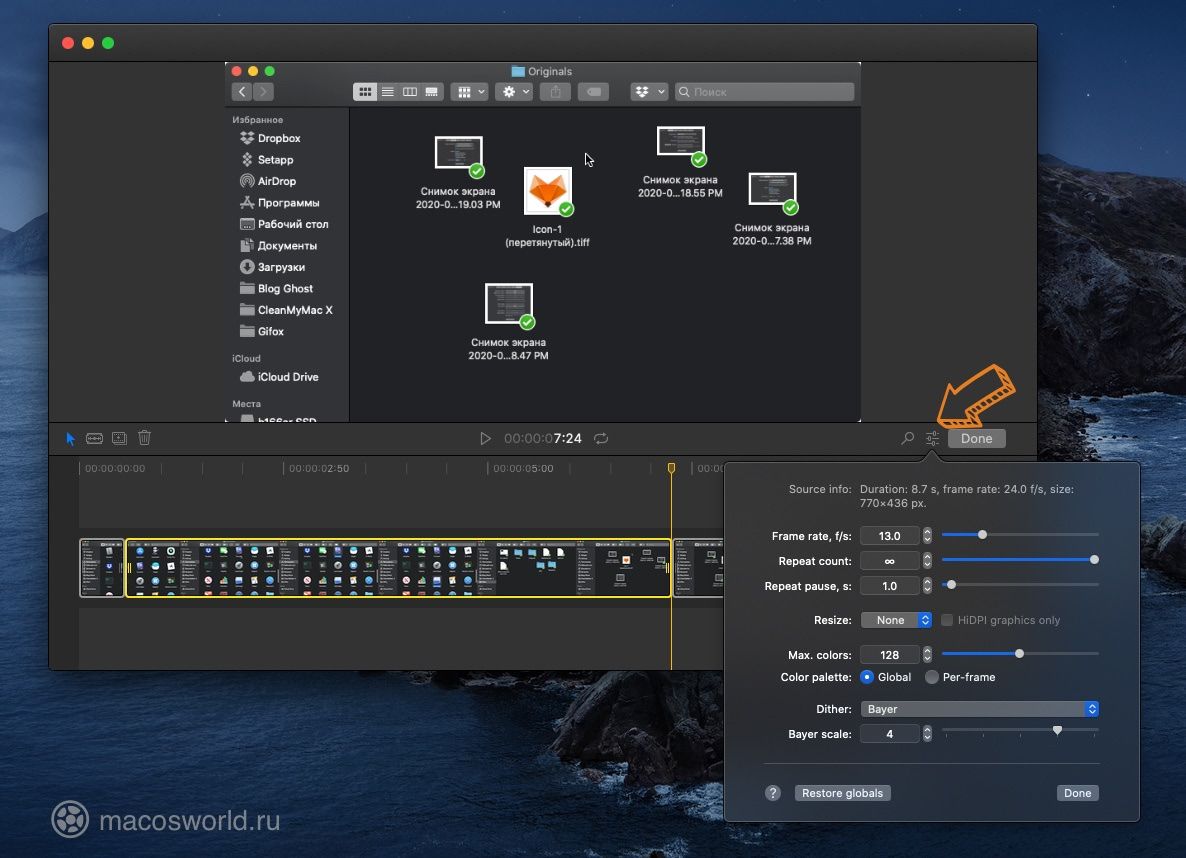Open zoom search with the magnifier icon
Image resolution: width=1186 pixels, height=858 pixels.
click(x=906, y=438)
